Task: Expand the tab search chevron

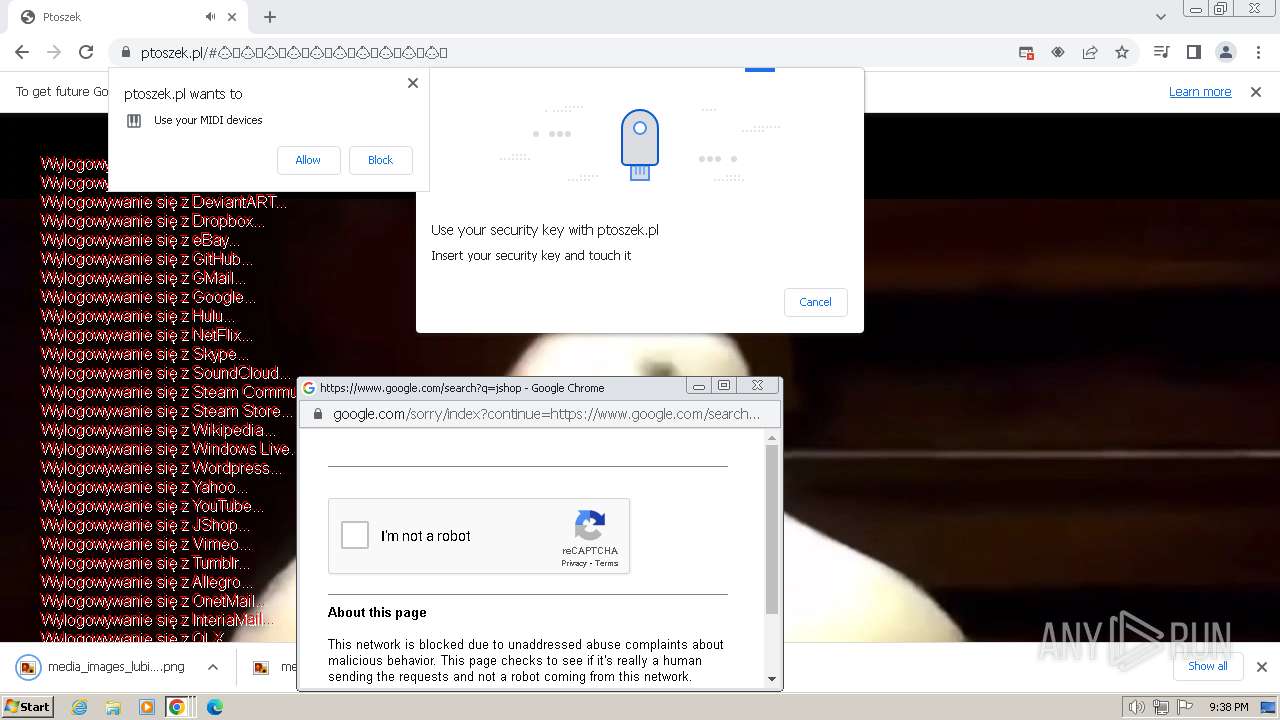Action: (x=1161, y=17)
